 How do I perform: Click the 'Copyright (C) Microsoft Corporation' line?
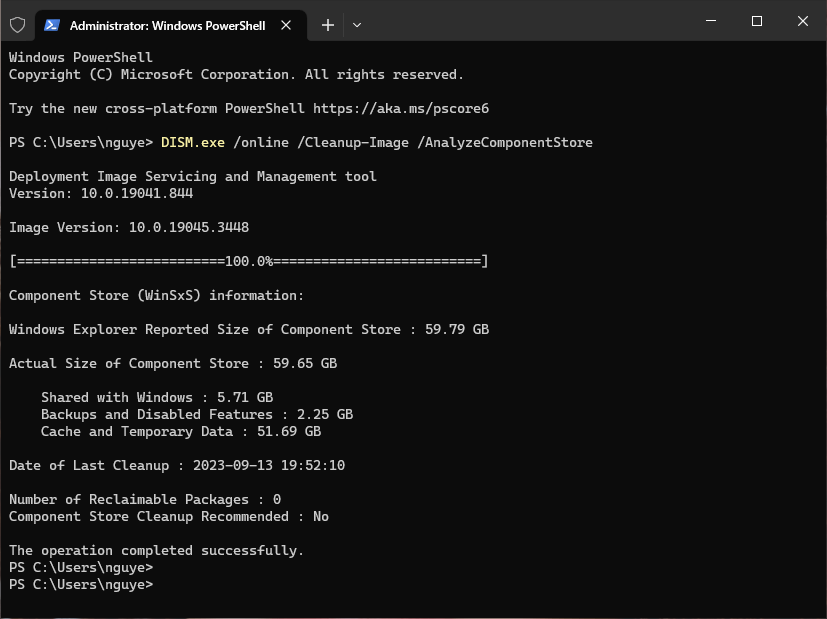click(x=236, y=74)
